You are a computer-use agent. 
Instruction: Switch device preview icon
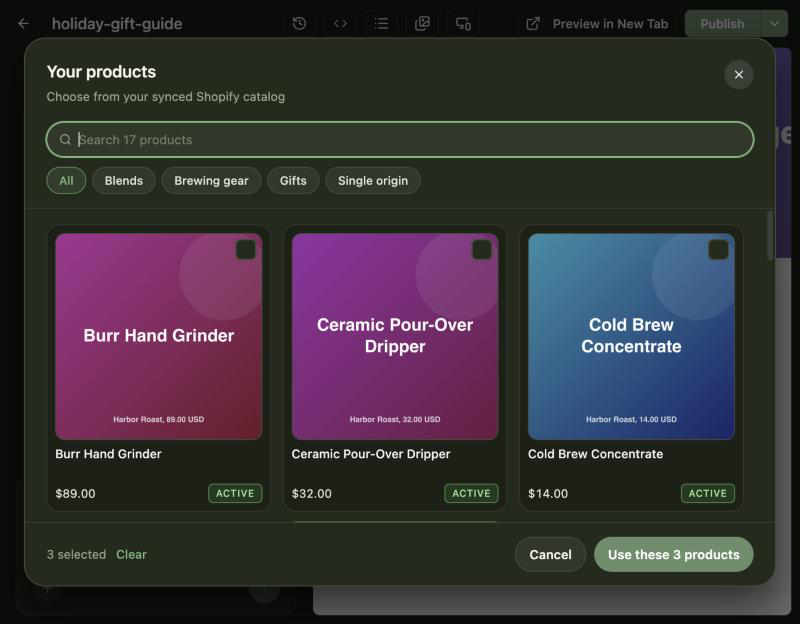click(463, 23)
